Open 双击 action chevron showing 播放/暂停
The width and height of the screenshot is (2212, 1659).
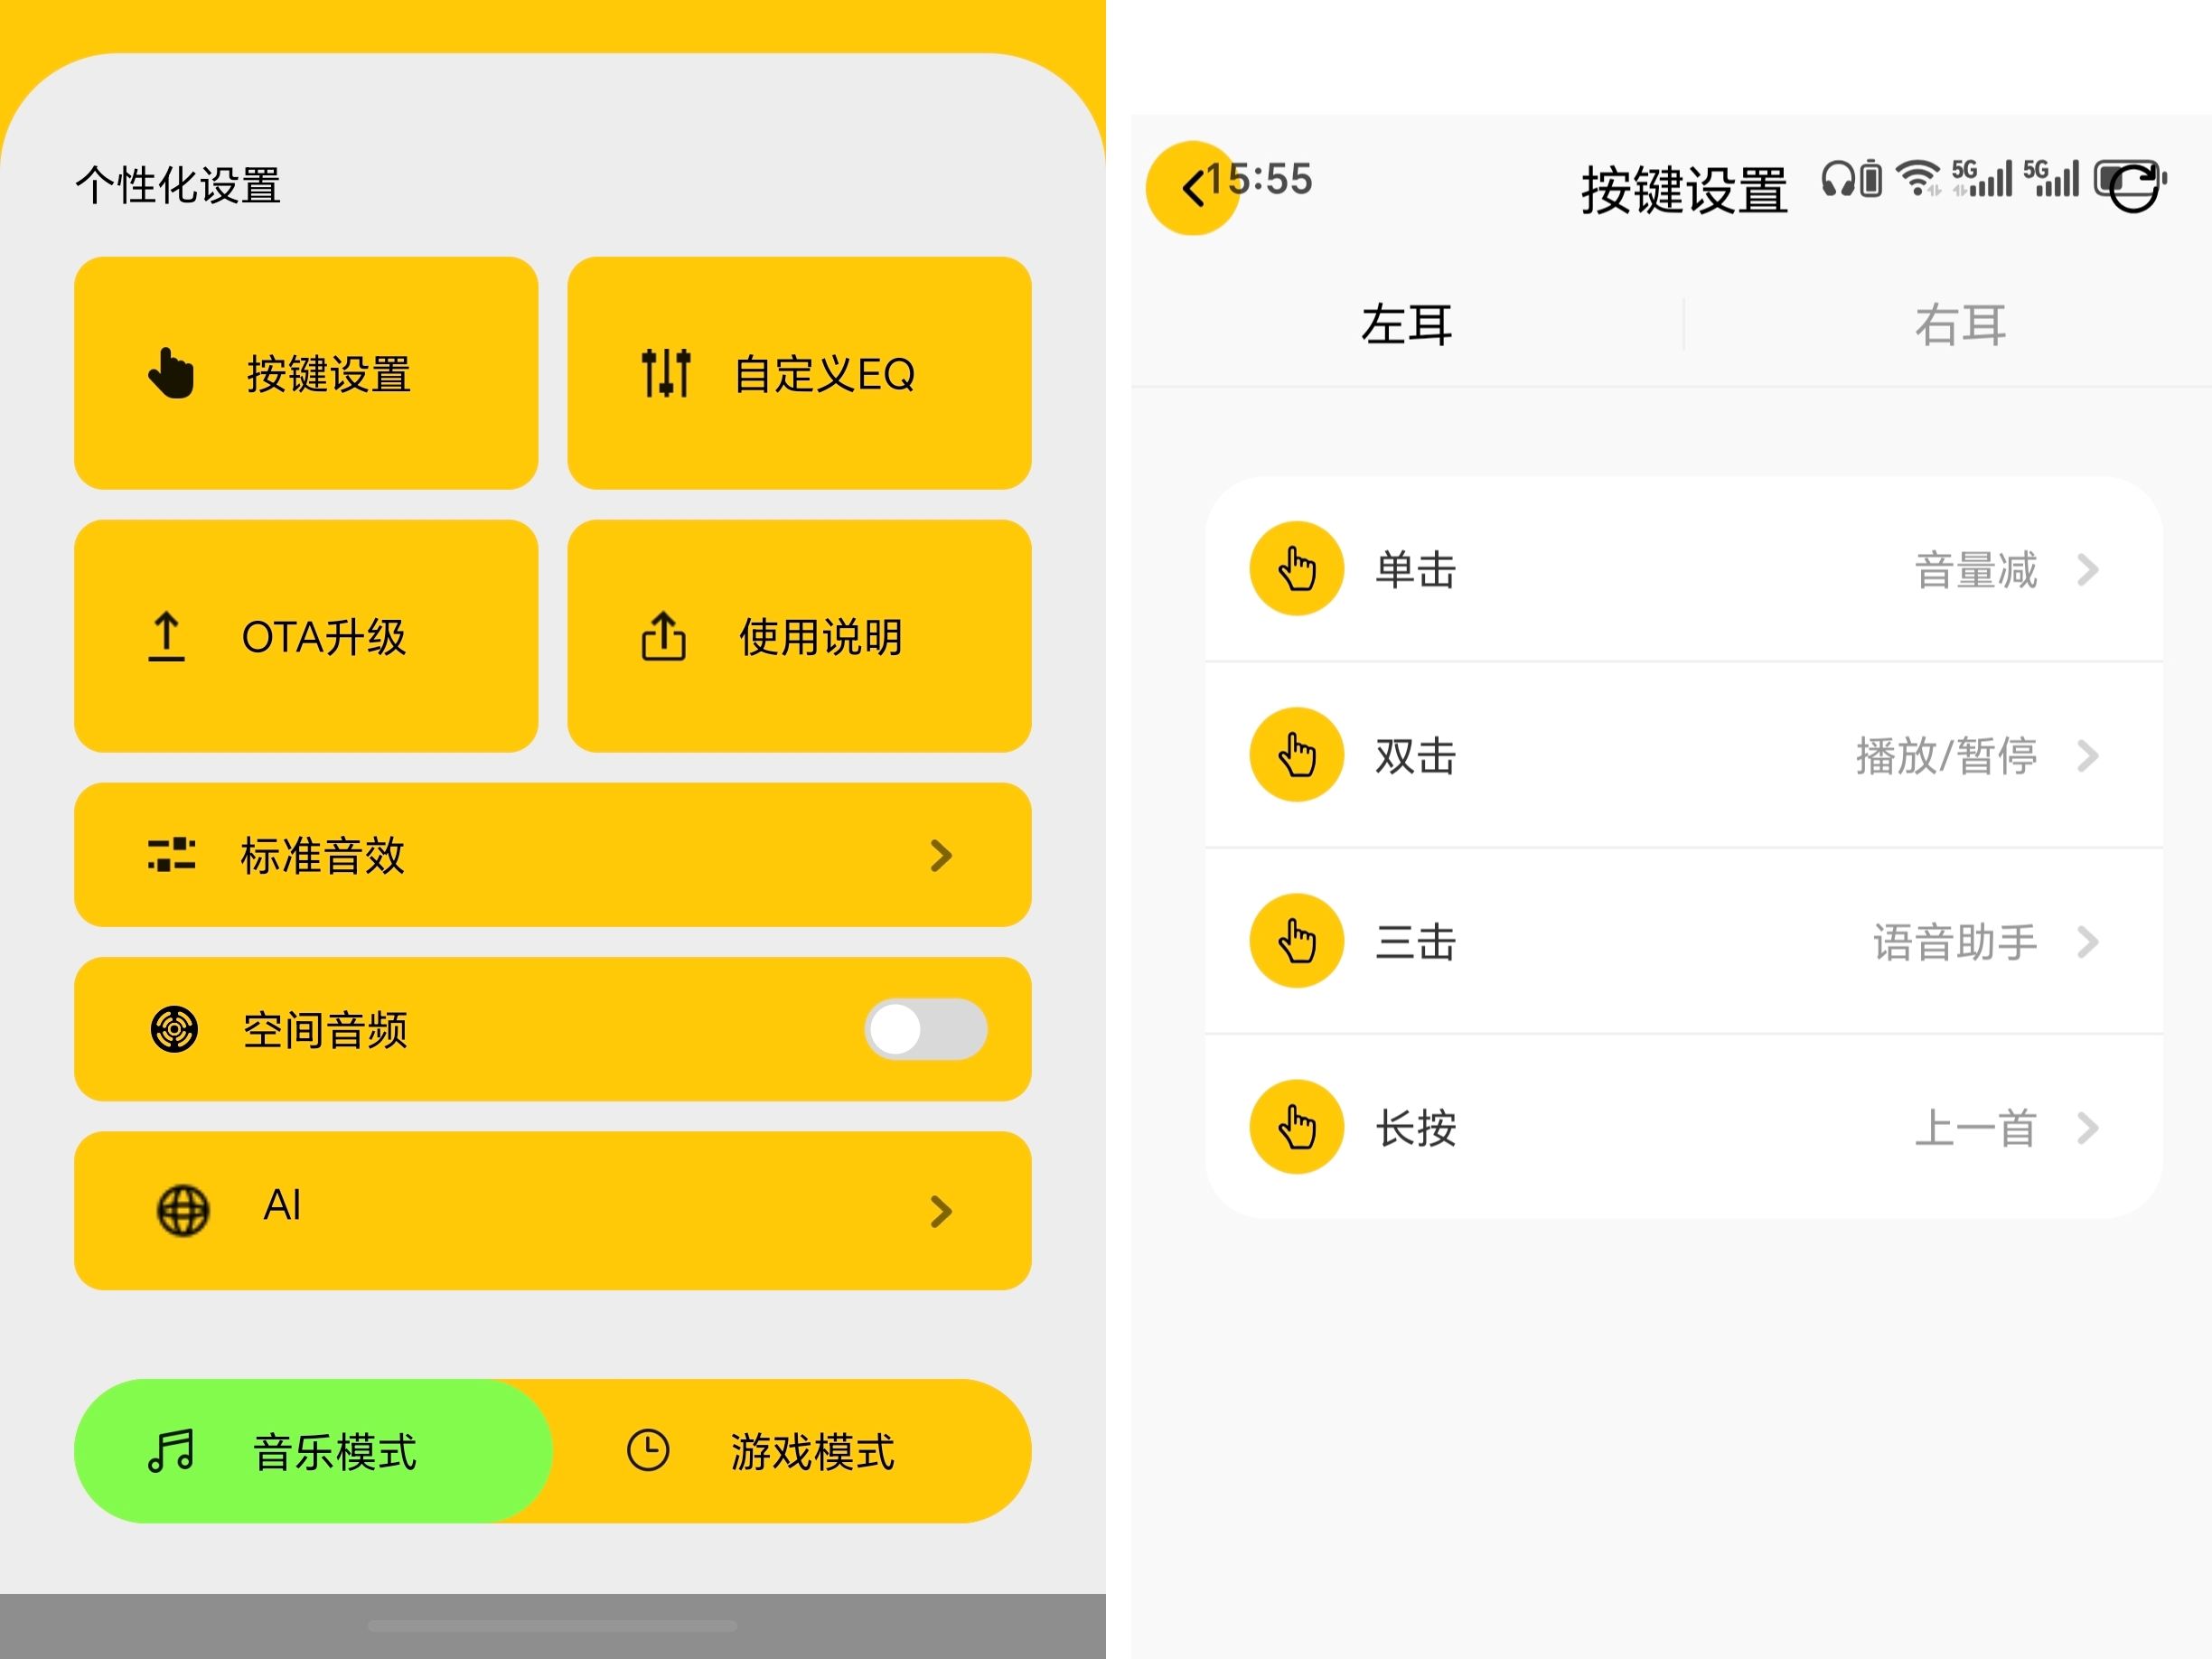(x=2087, y=756)
